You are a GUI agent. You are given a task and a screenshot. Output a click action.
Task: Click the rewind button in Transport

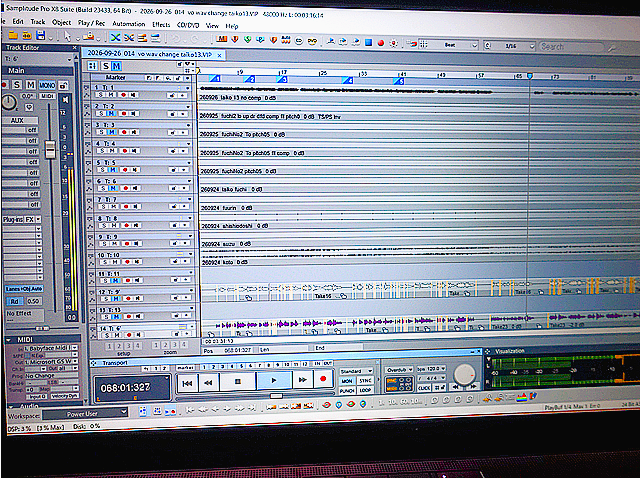[208, 382]
